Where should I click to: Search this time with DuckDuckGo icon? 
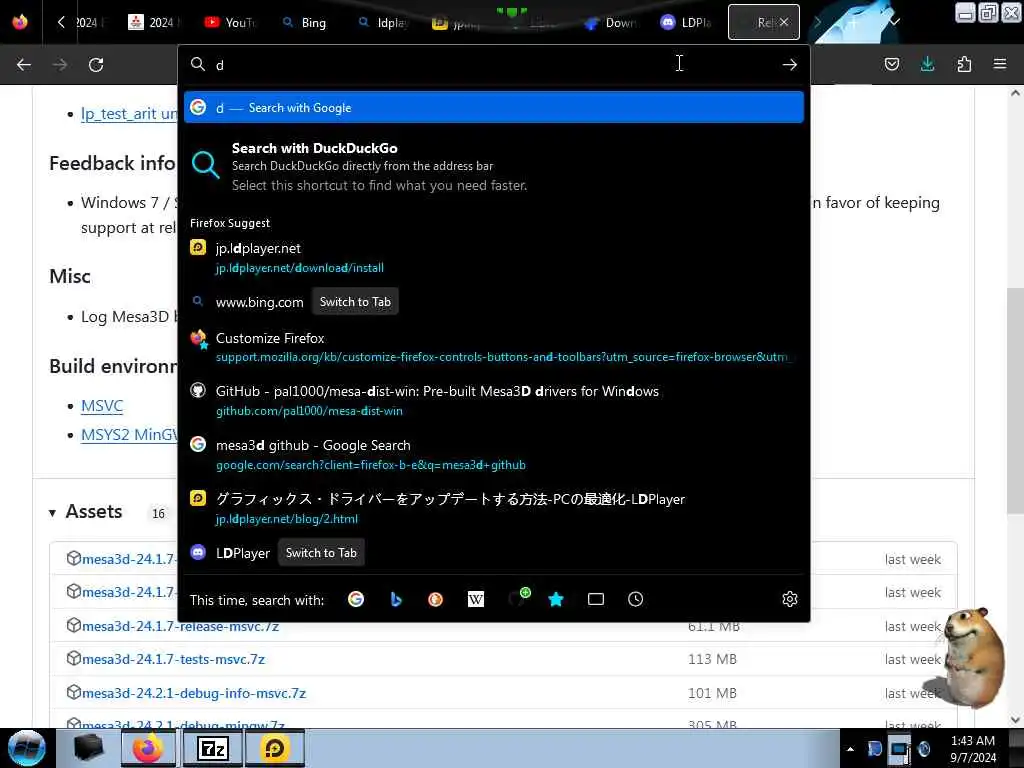coord(435,599)
